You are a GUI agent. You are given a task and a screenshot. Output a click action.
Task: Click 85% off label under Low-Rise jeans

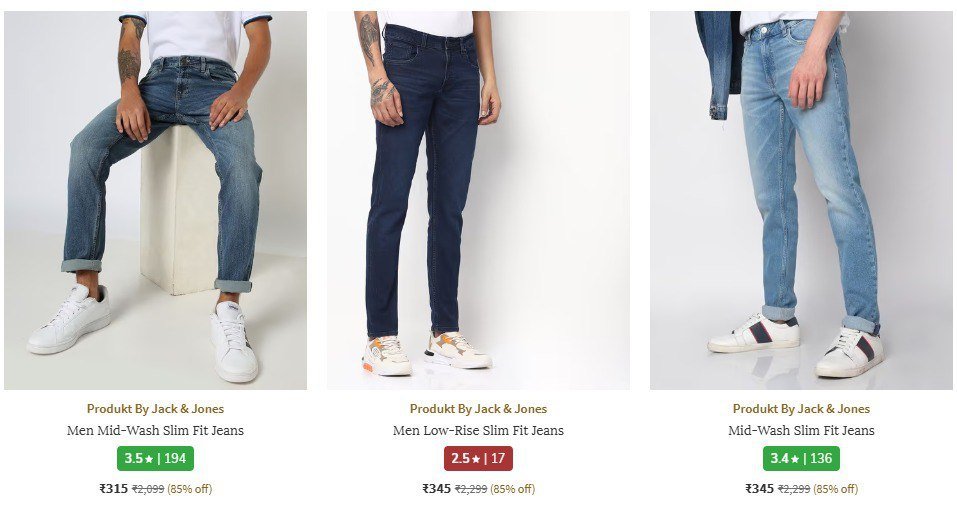pyautogui.click(x=512, y=489)
